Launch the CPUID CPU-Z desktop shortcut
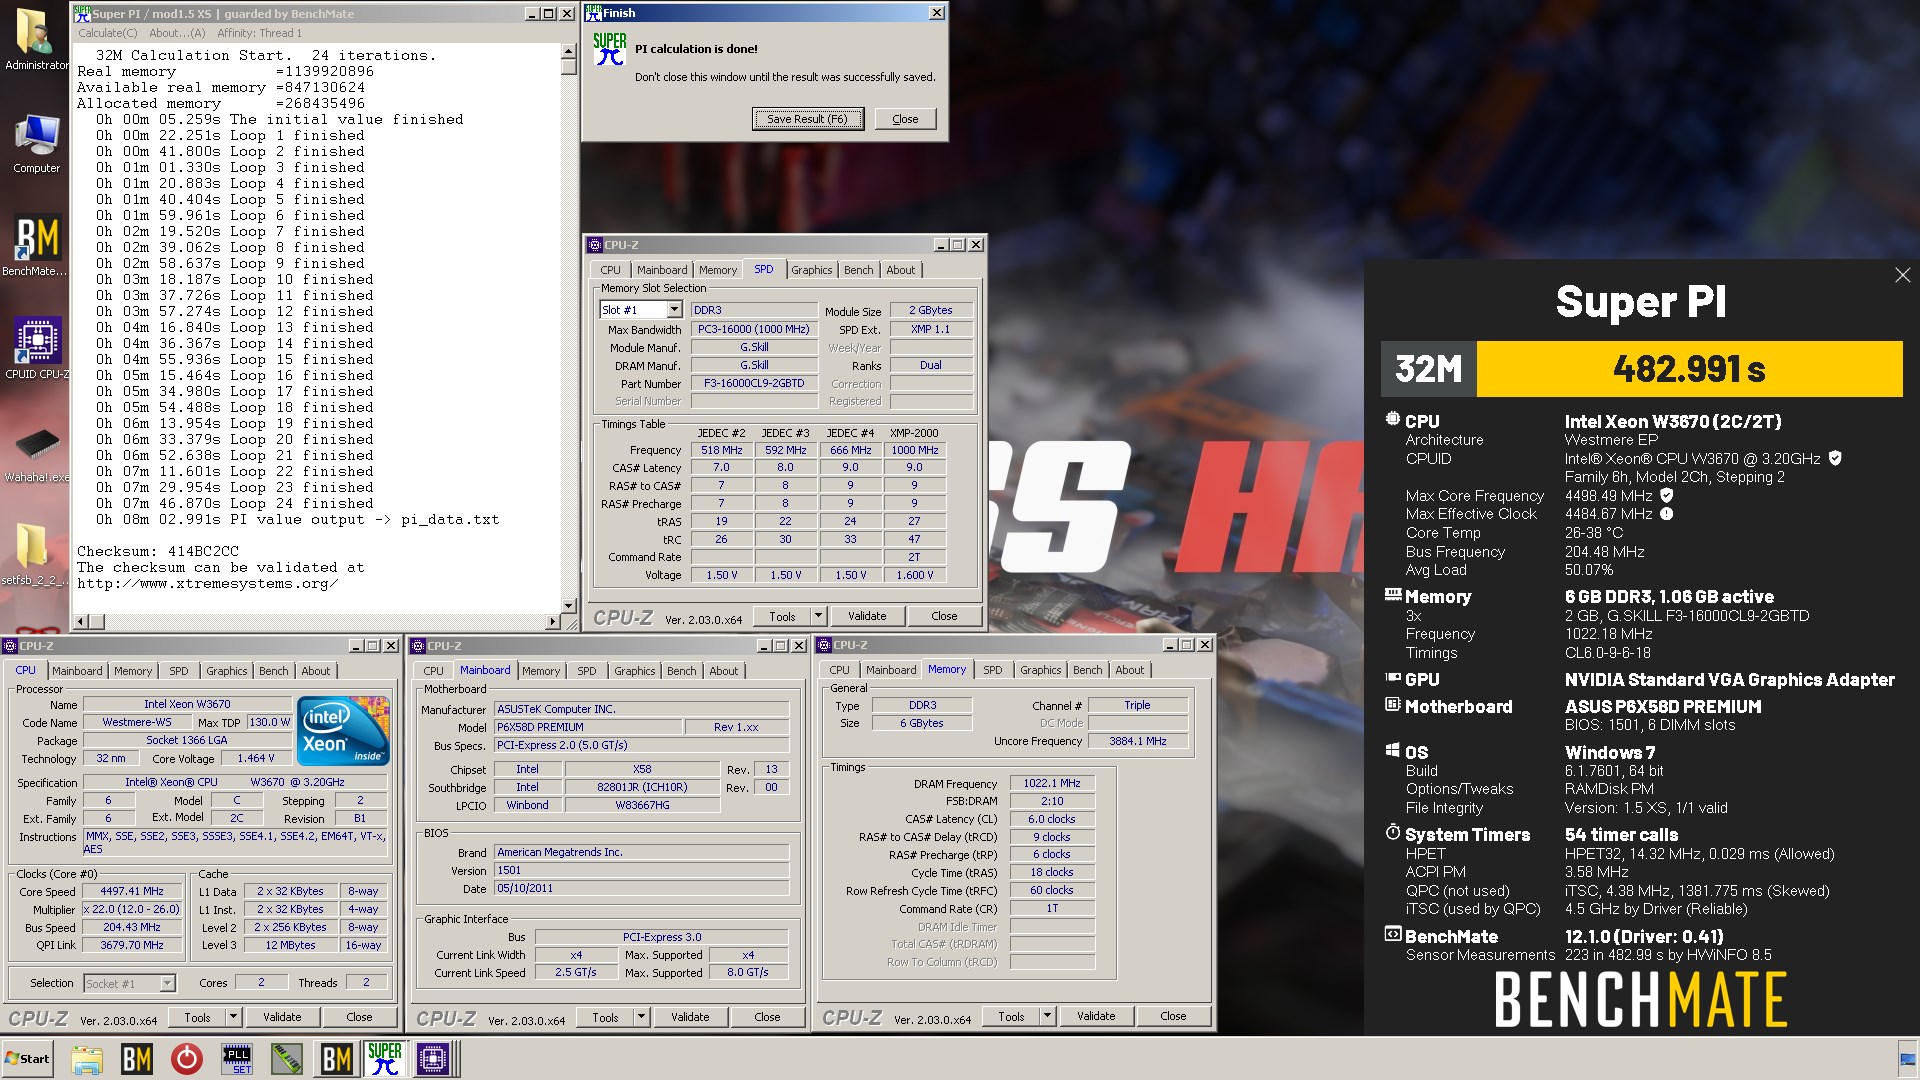1920x1080 pixels. (x=37, y=349)
